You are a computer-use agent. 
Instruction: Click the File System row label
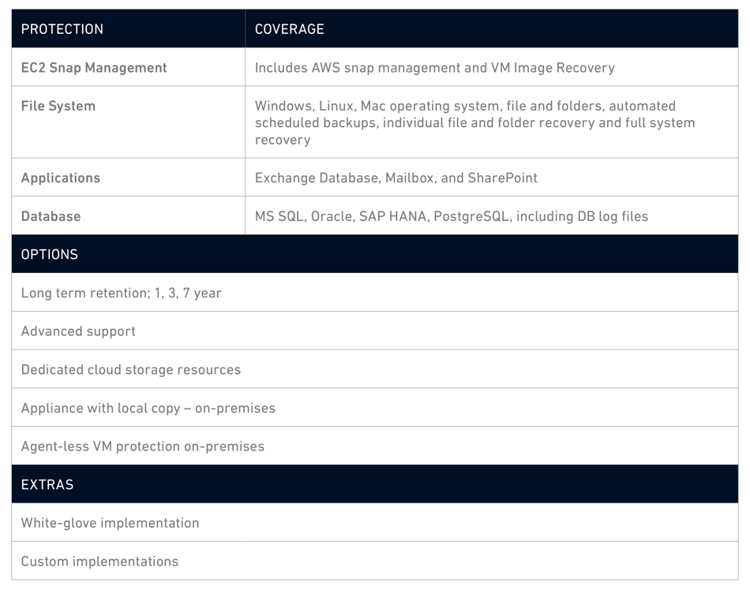[58, 106]
